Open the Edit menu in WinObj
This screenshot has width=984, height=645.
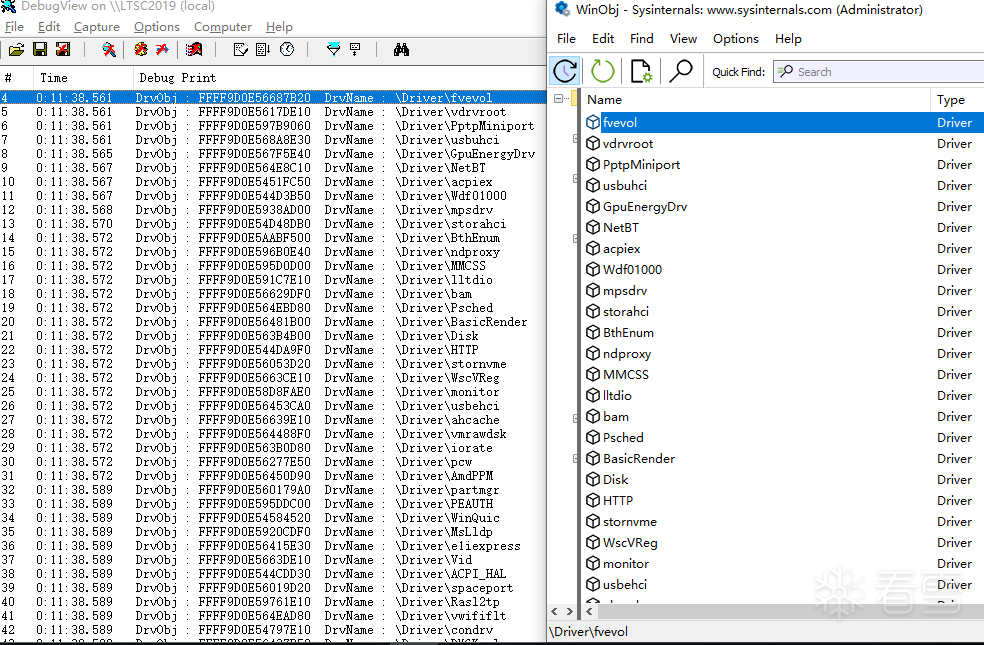click(603, 39)
